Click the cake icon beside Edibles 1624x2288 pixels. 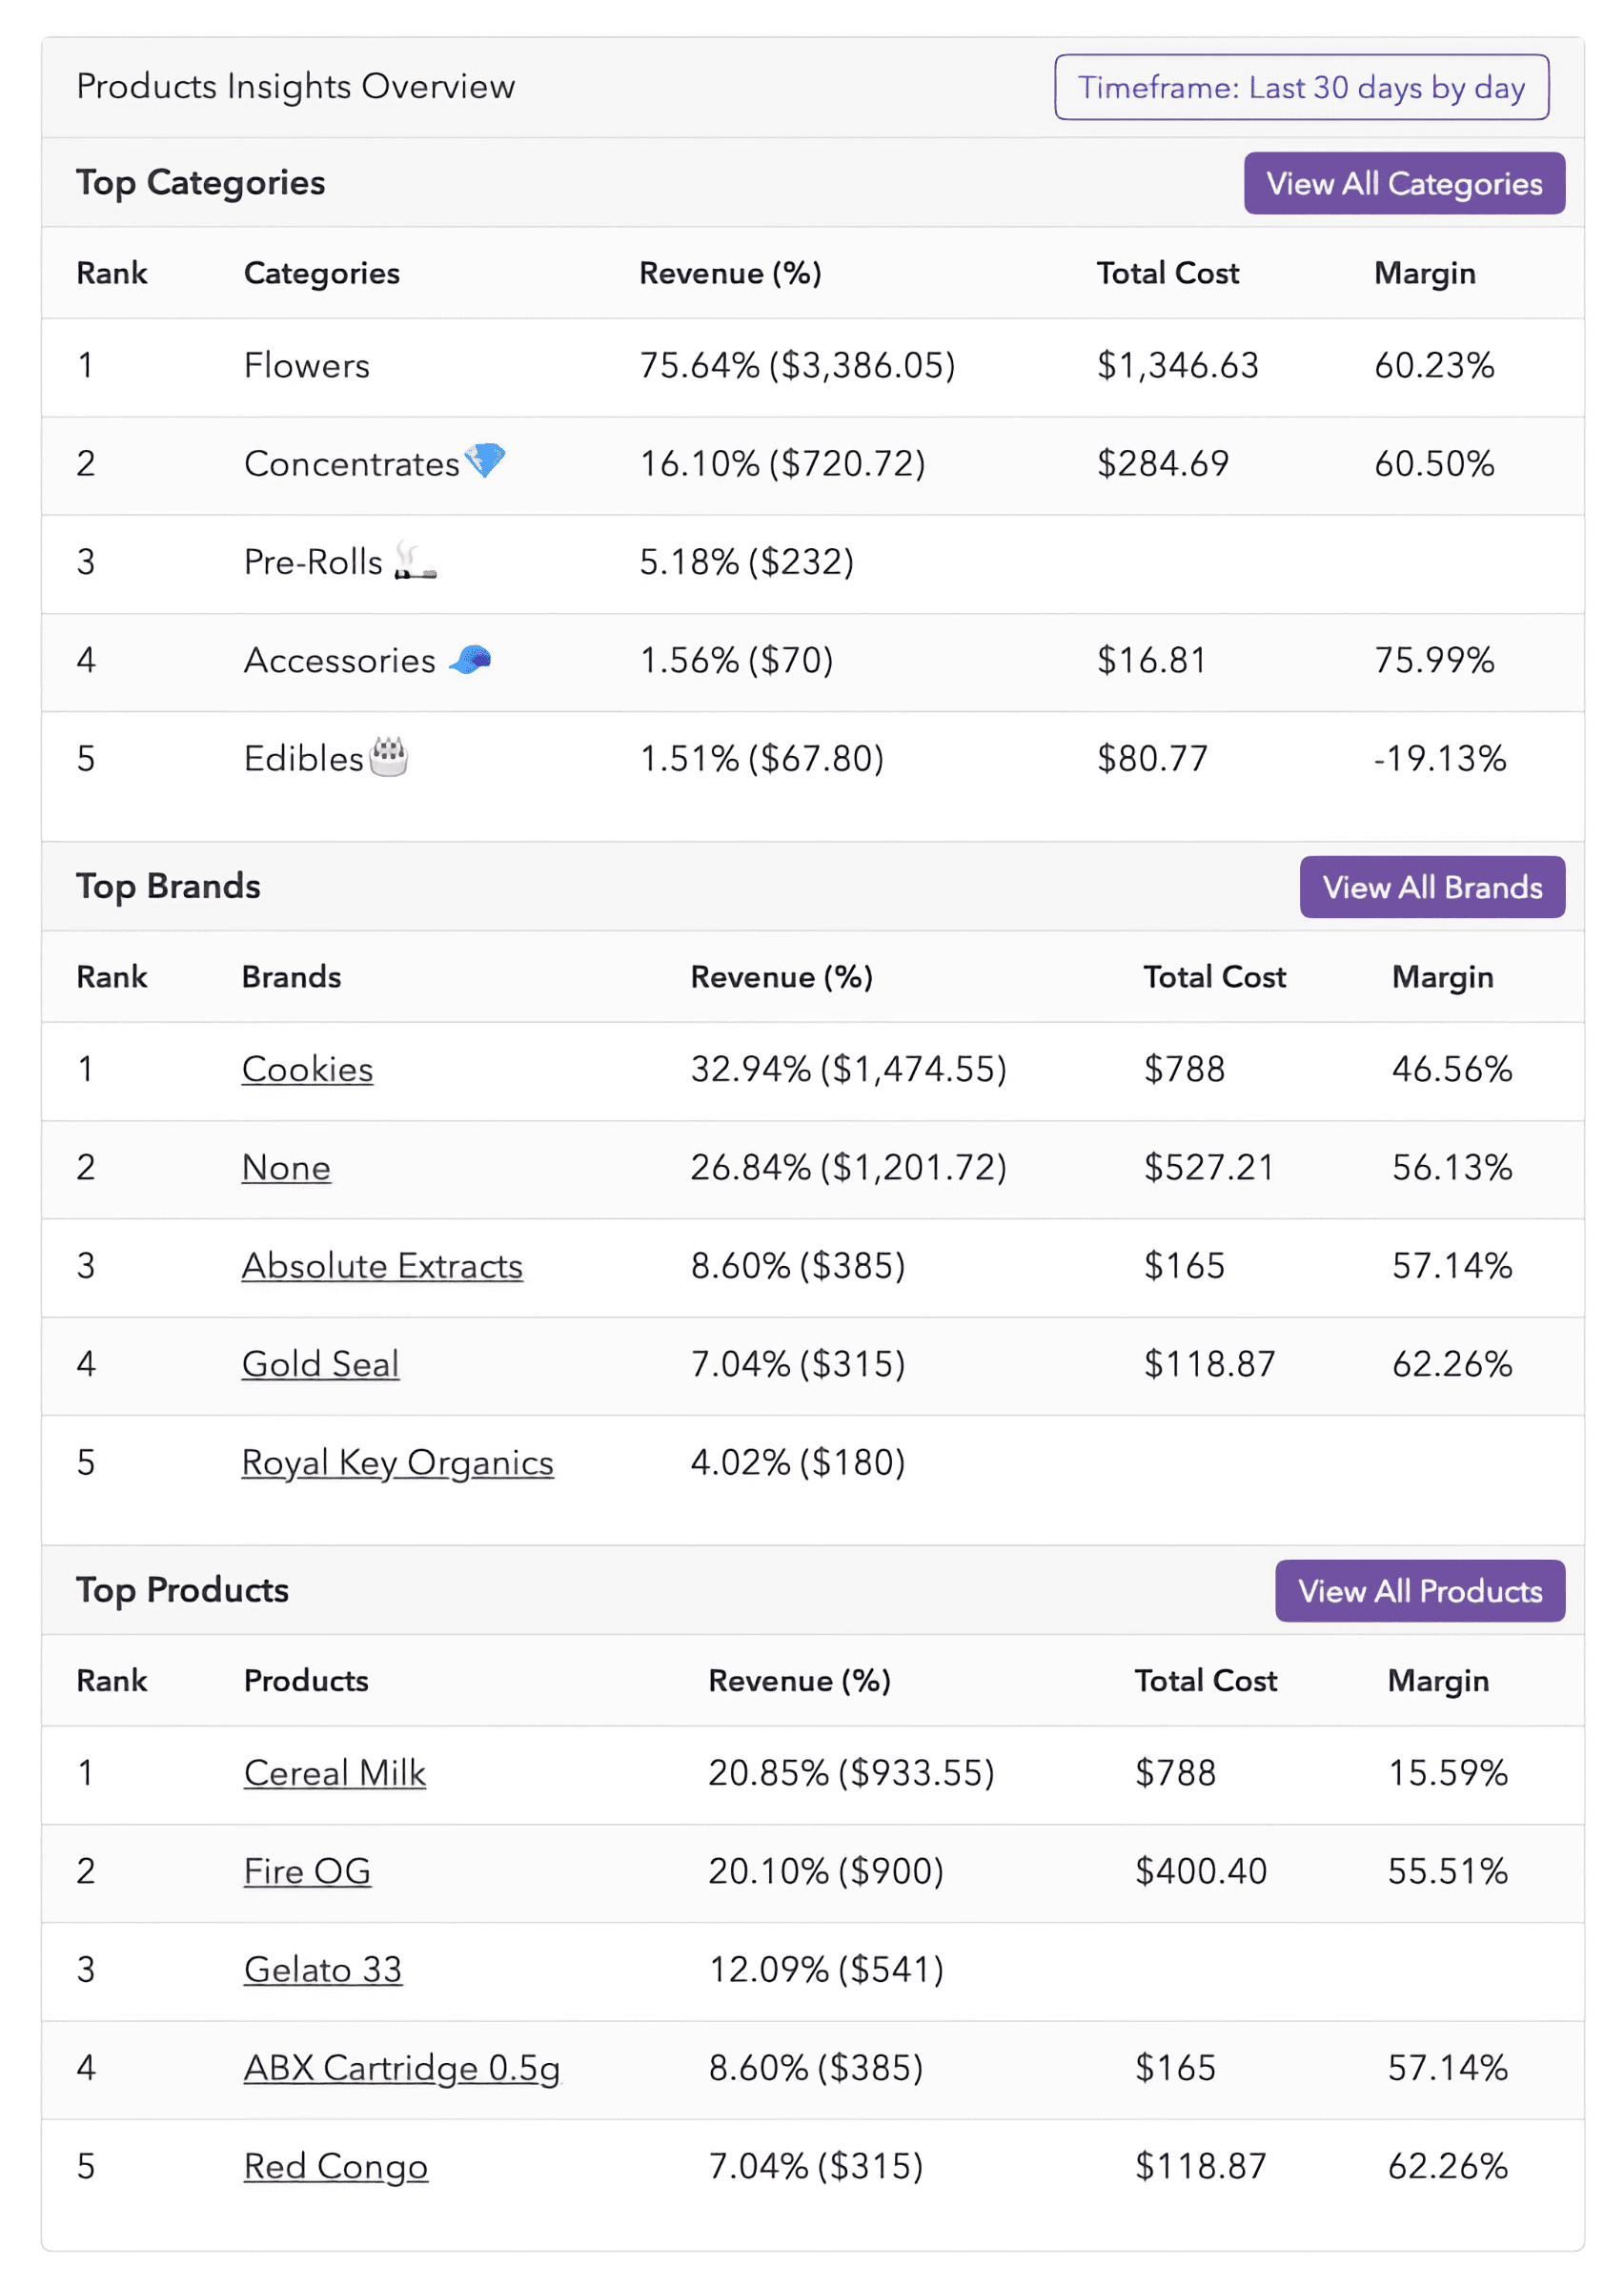pyautogui.click(x=391, y=757)
